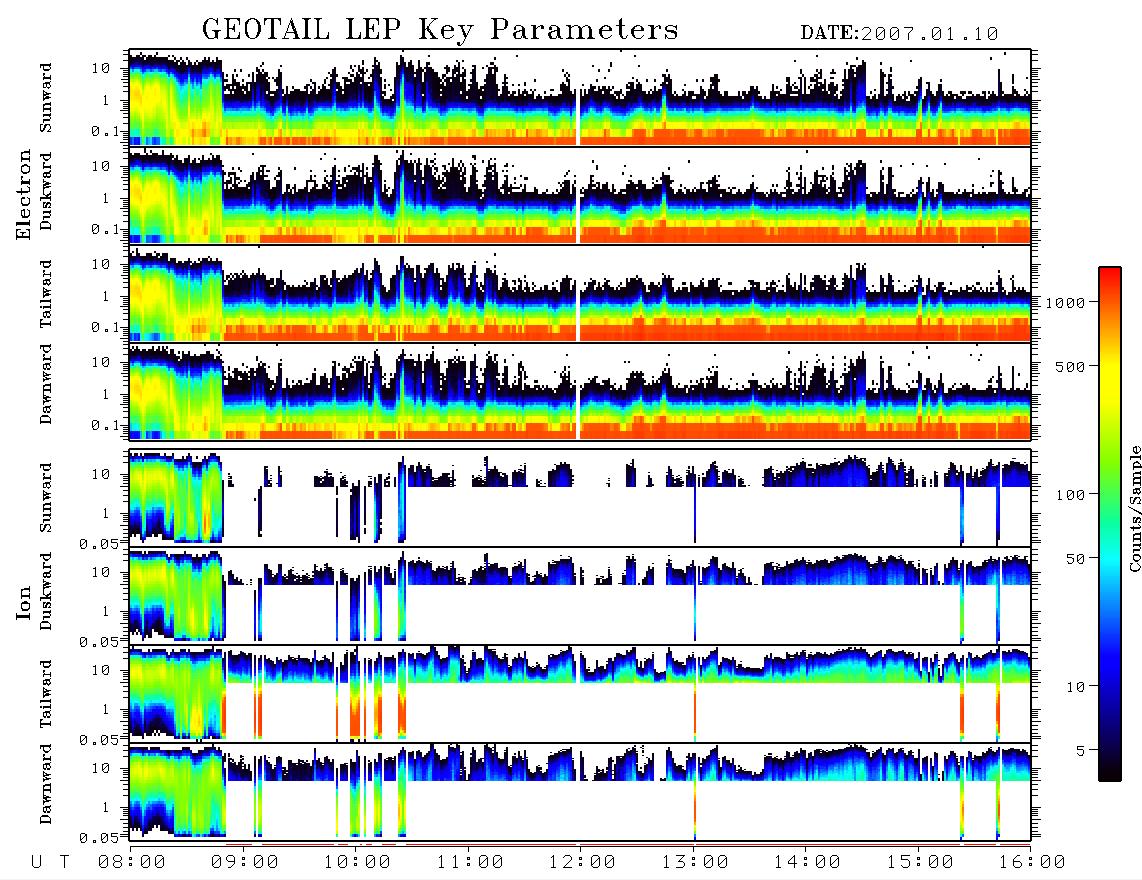Click the Electron Tailward spectrogram panel

pos(580,293)
